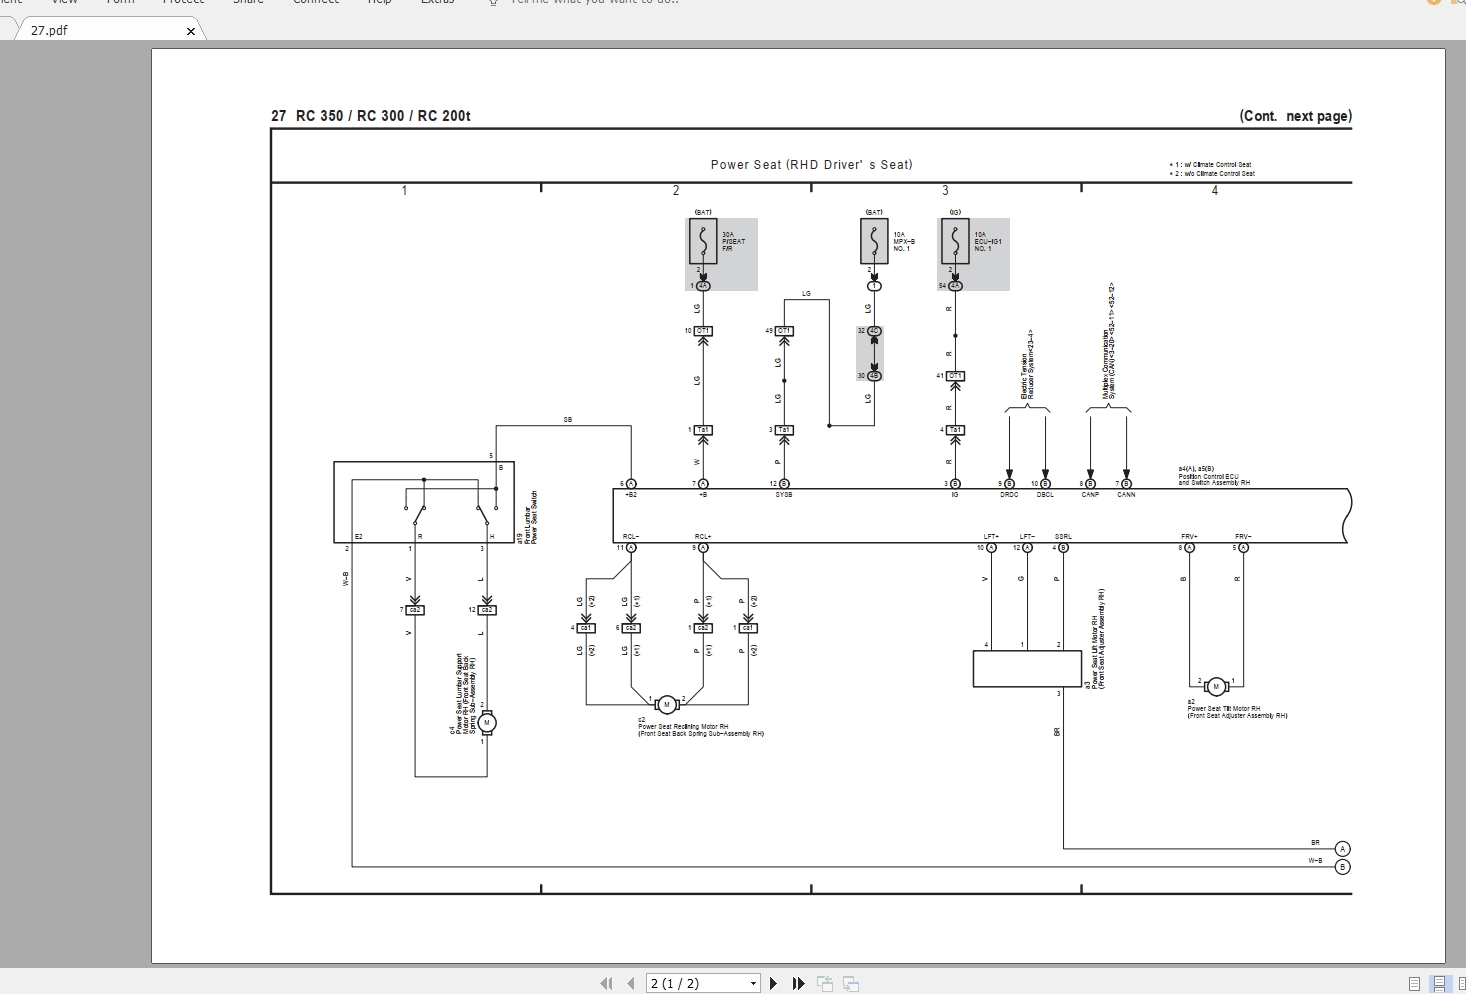Open the Extras menu
The height and width of the screenshot is (994, 1466).
click(x=437, y=3)
